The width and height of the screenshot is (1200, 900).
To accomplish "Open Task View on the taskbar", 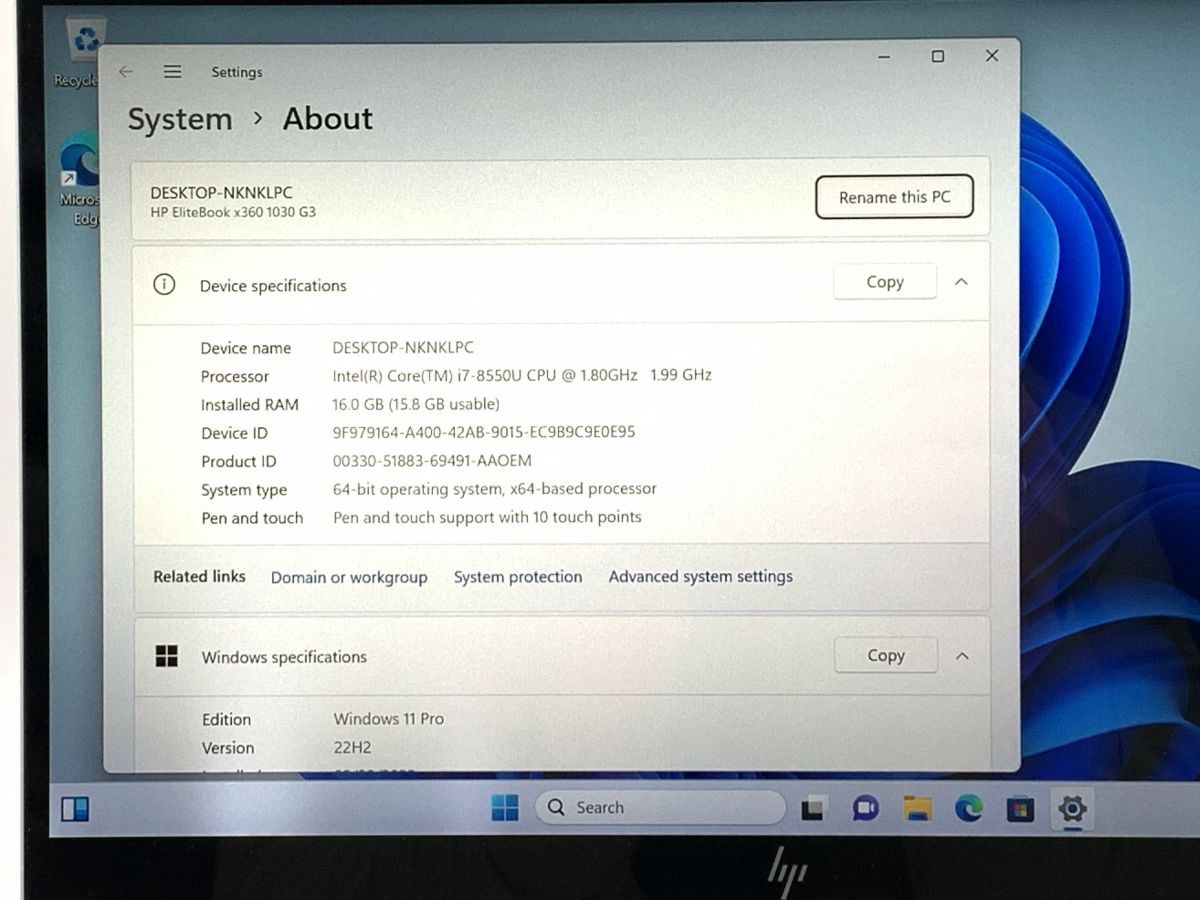I will (814, 808).
